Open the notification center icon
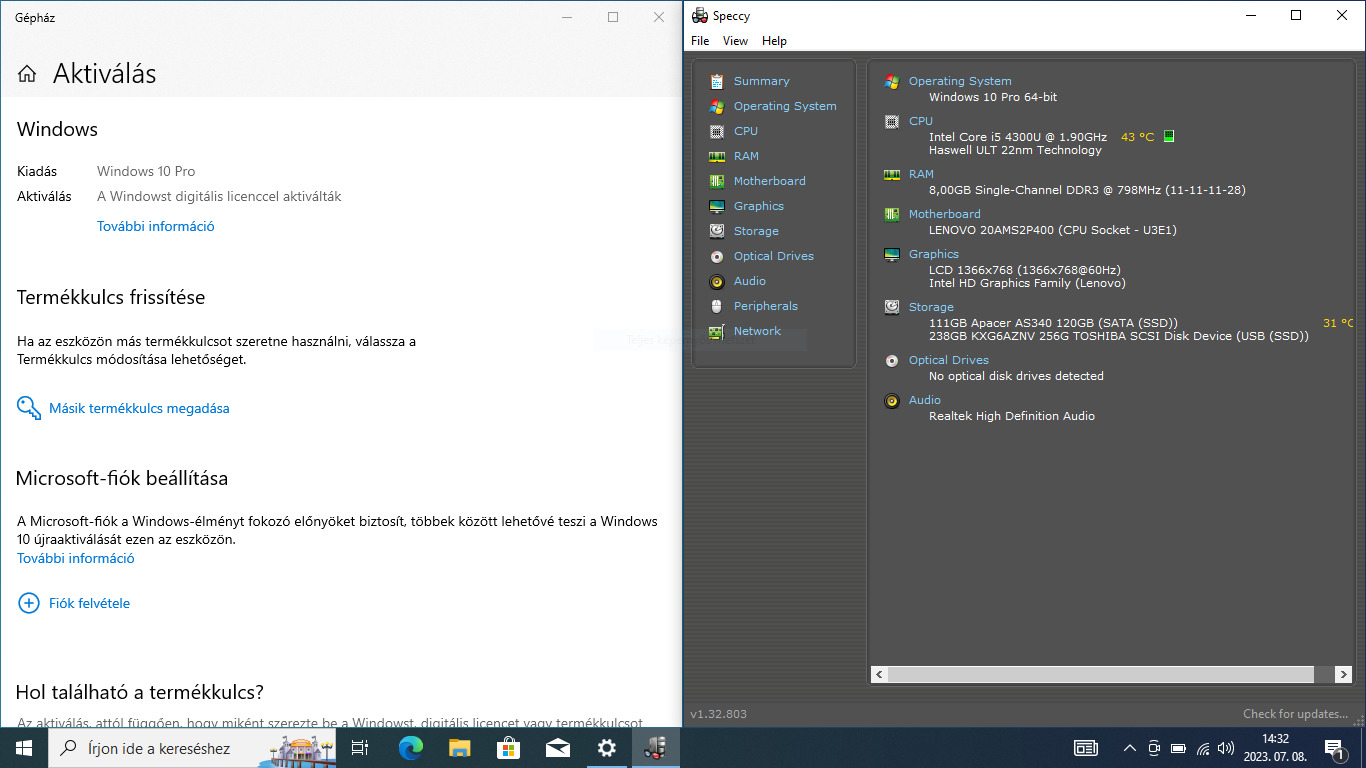 coord(1334,747)
